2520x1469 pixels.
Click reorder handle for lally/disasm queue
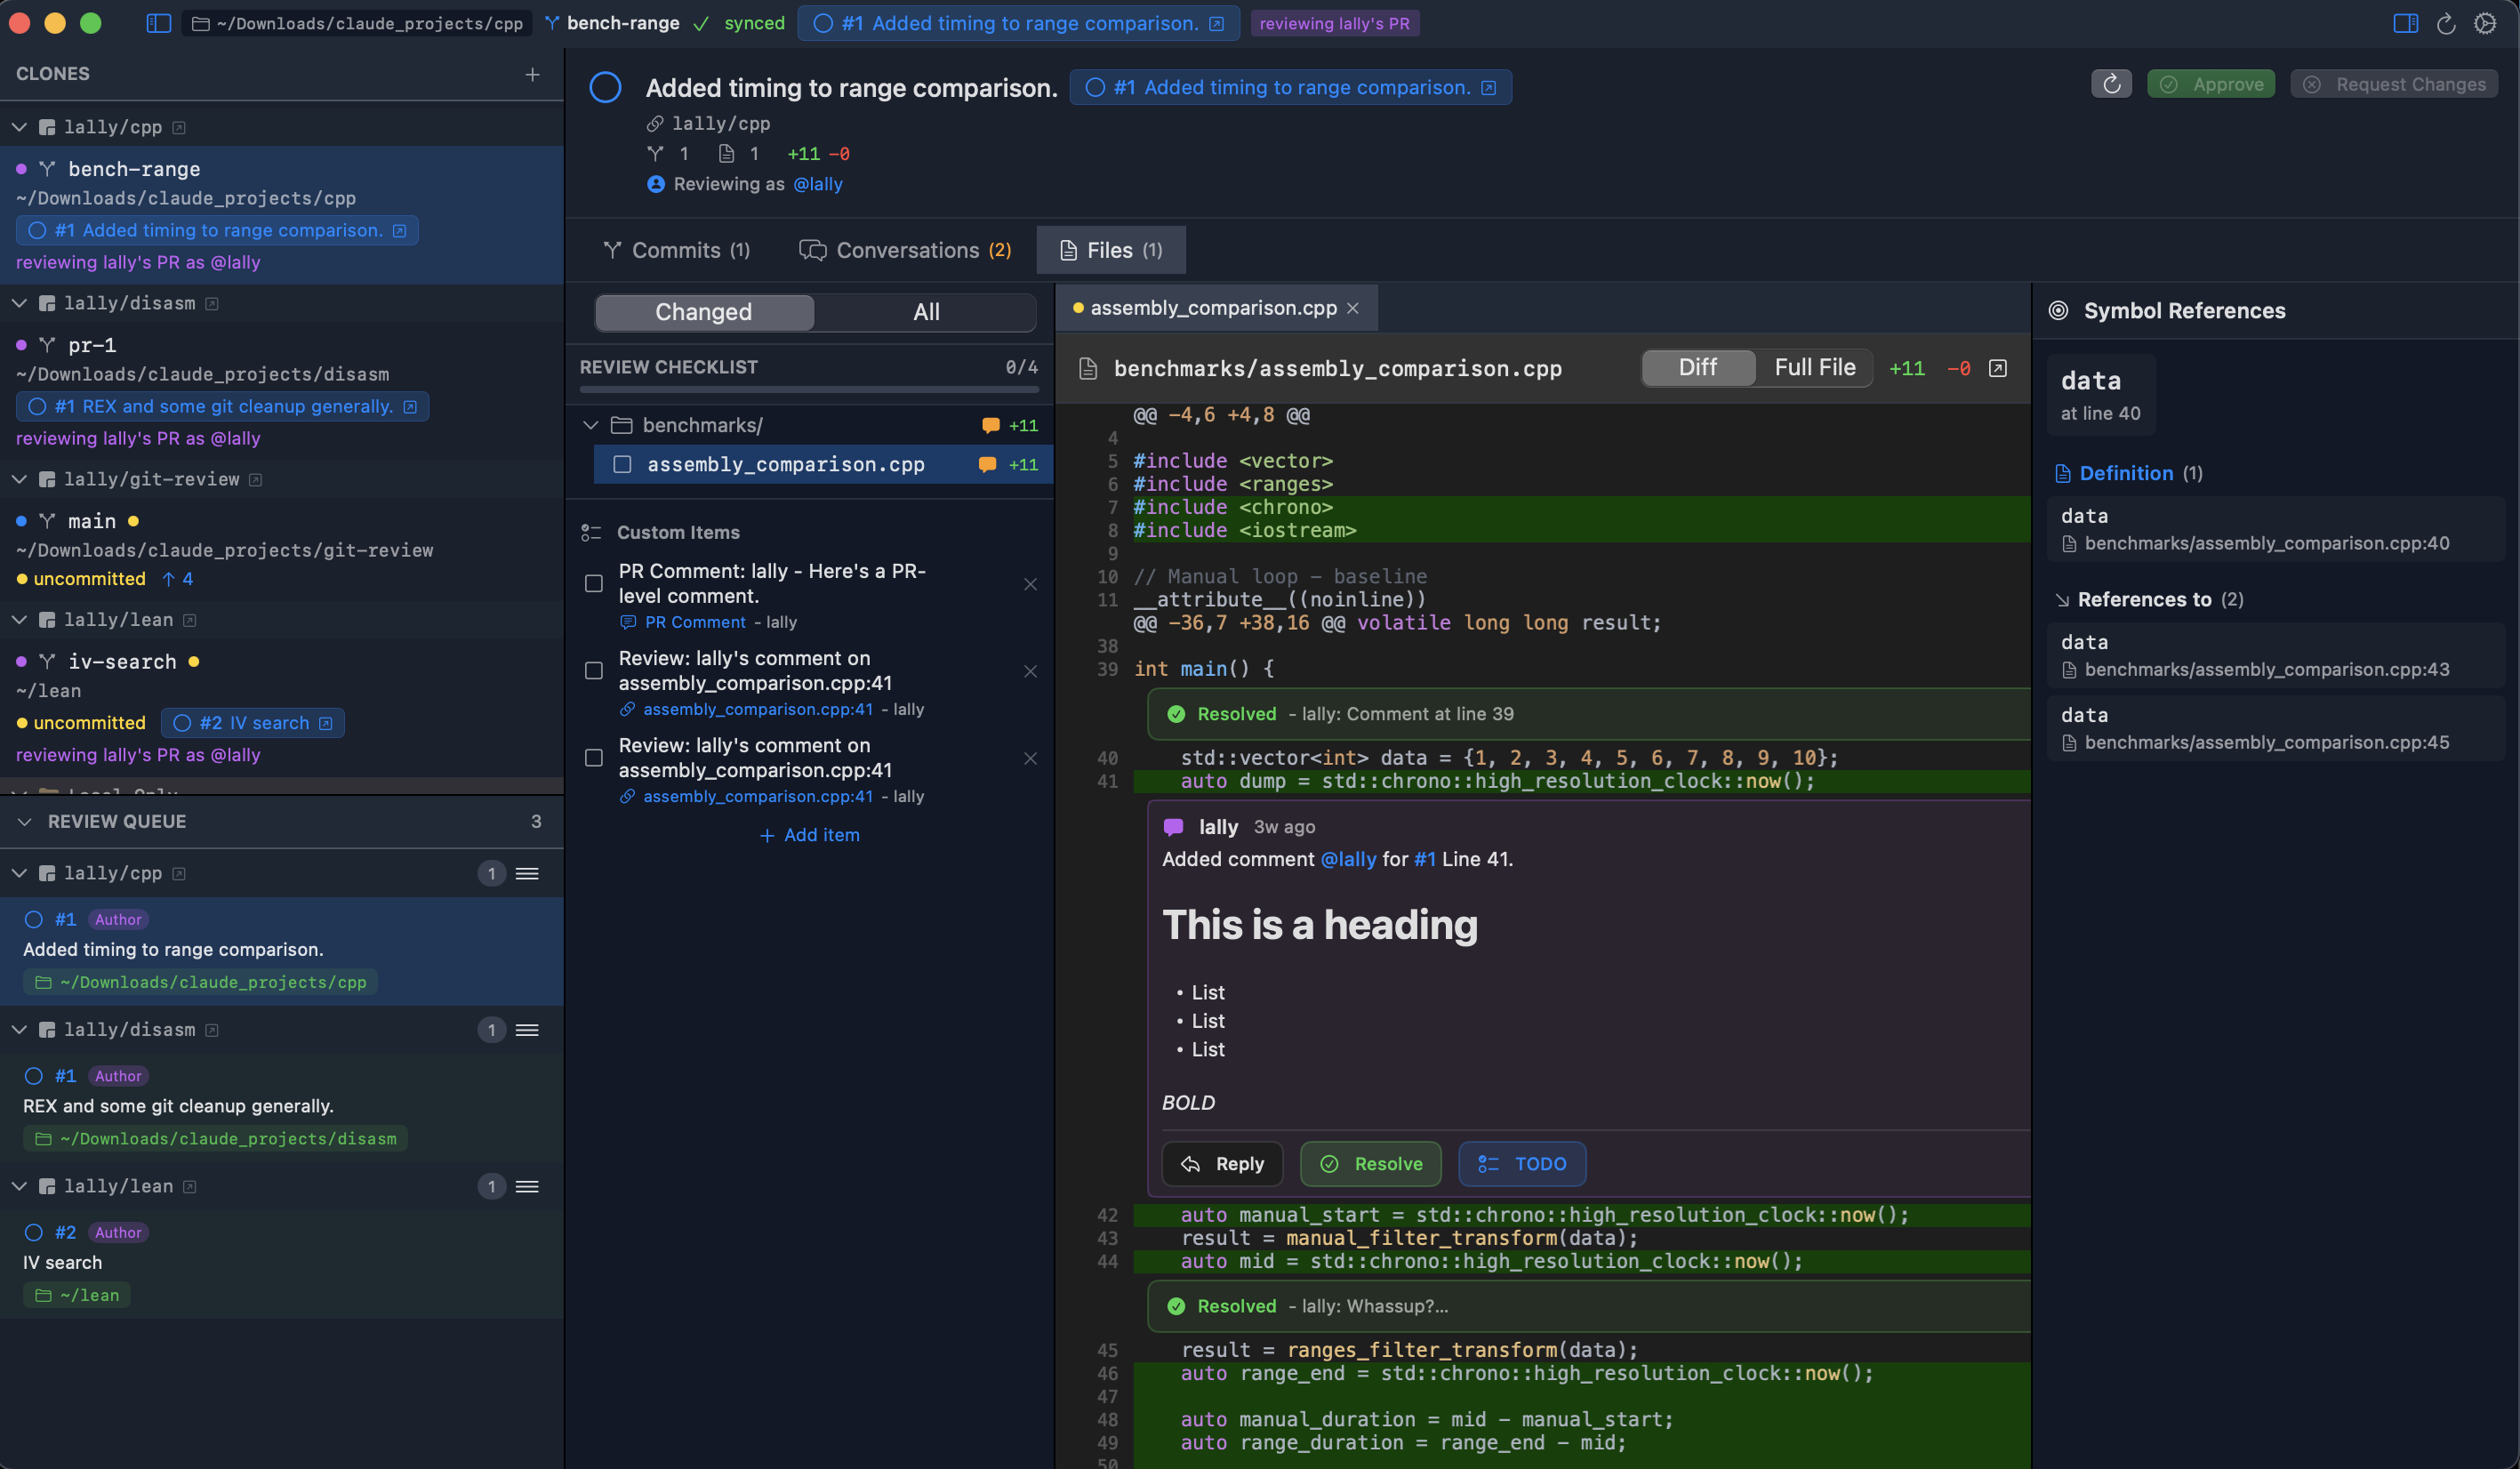click(x=527, y=1030)
